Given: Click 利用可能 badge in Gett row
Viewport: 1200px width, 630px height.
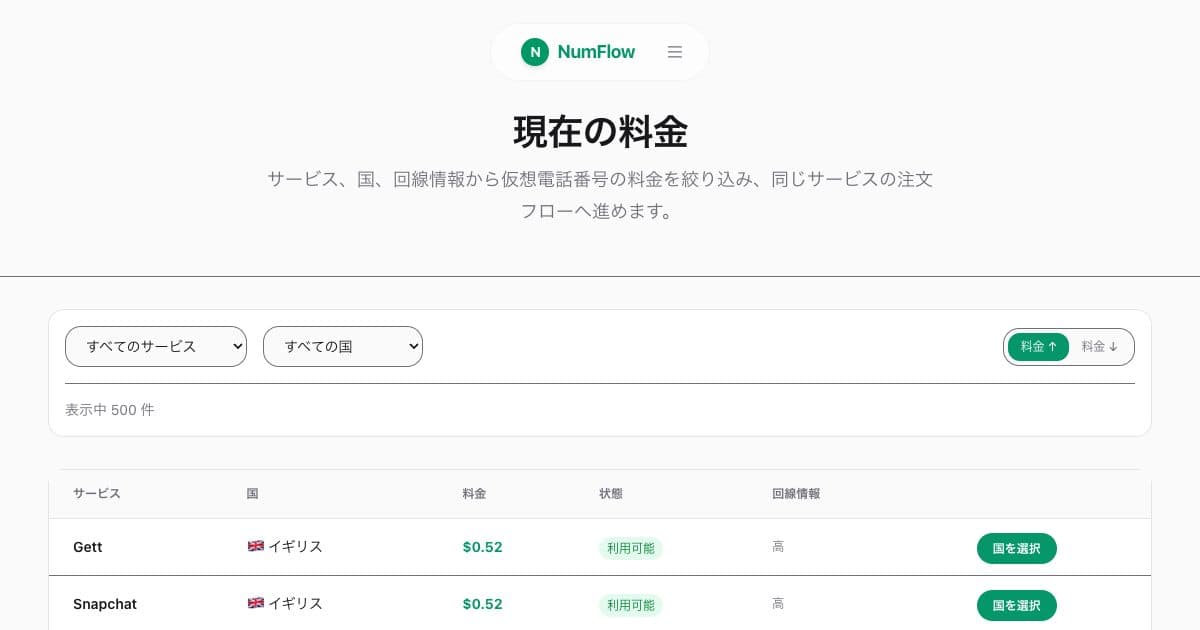Looking at the screenshot, I should (x=631, y=548).
